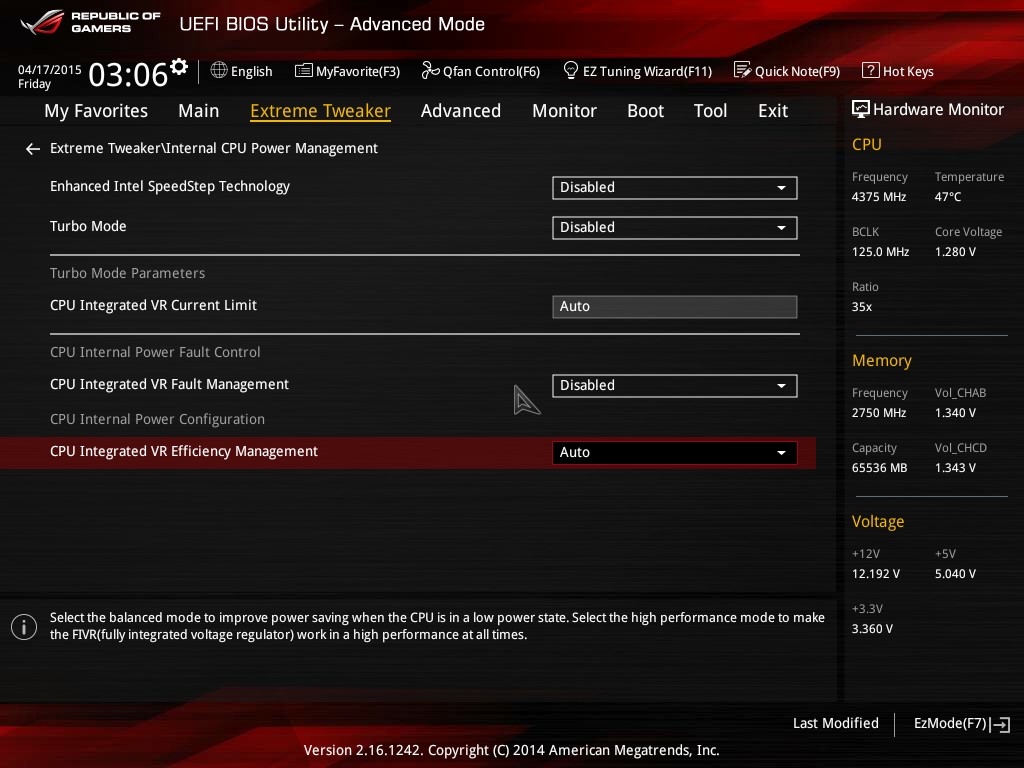Click the memory capacity value 65536 MB
The width and height of the screenshot is (1024, 768).
pos(879,468)
